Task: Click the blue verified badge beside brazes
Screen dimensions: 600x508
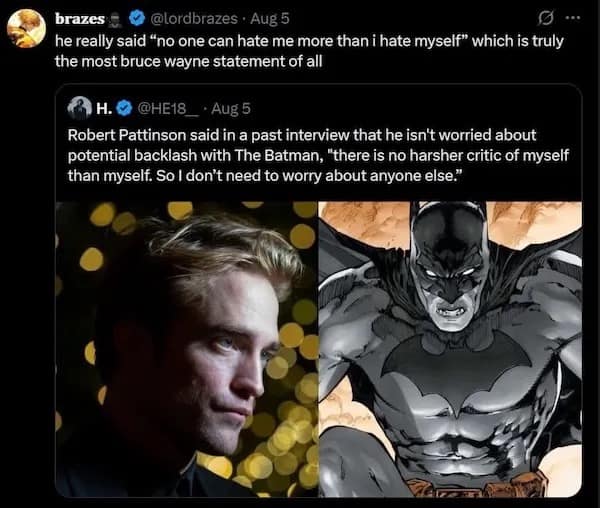Action: [x=140, y=20]
